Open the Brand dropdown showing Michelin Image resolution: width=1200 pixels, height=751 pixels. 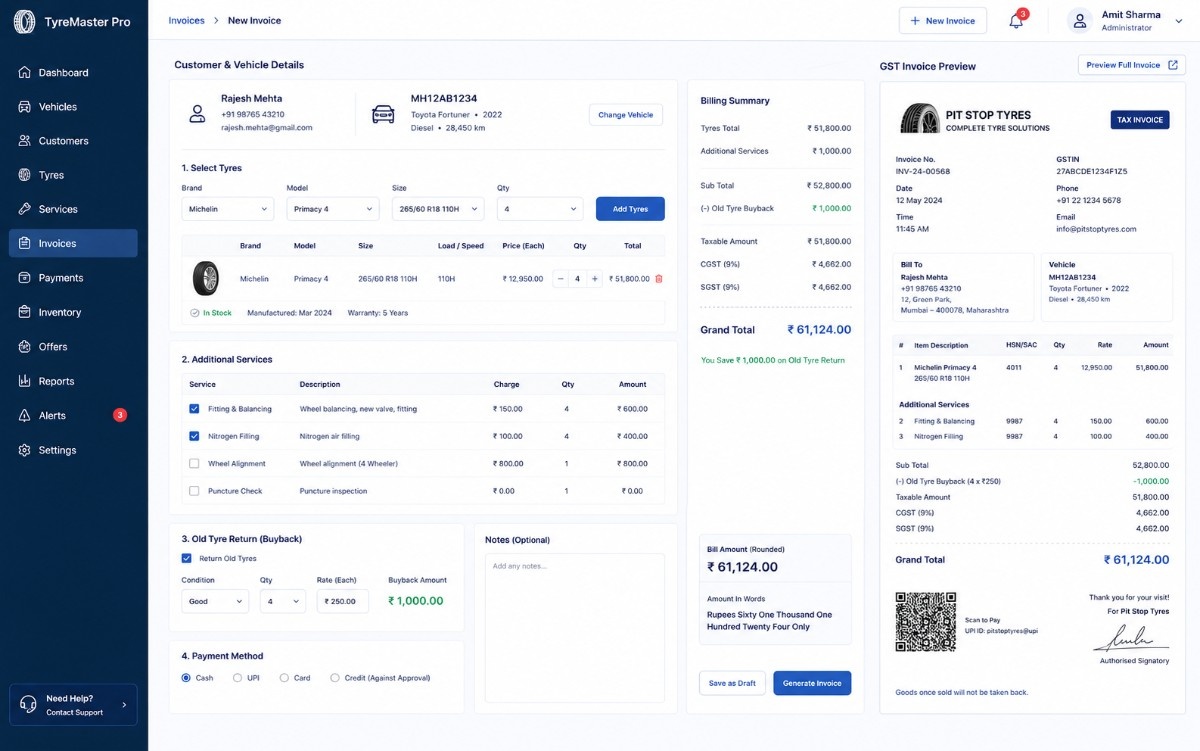click(x=227, y=209)
